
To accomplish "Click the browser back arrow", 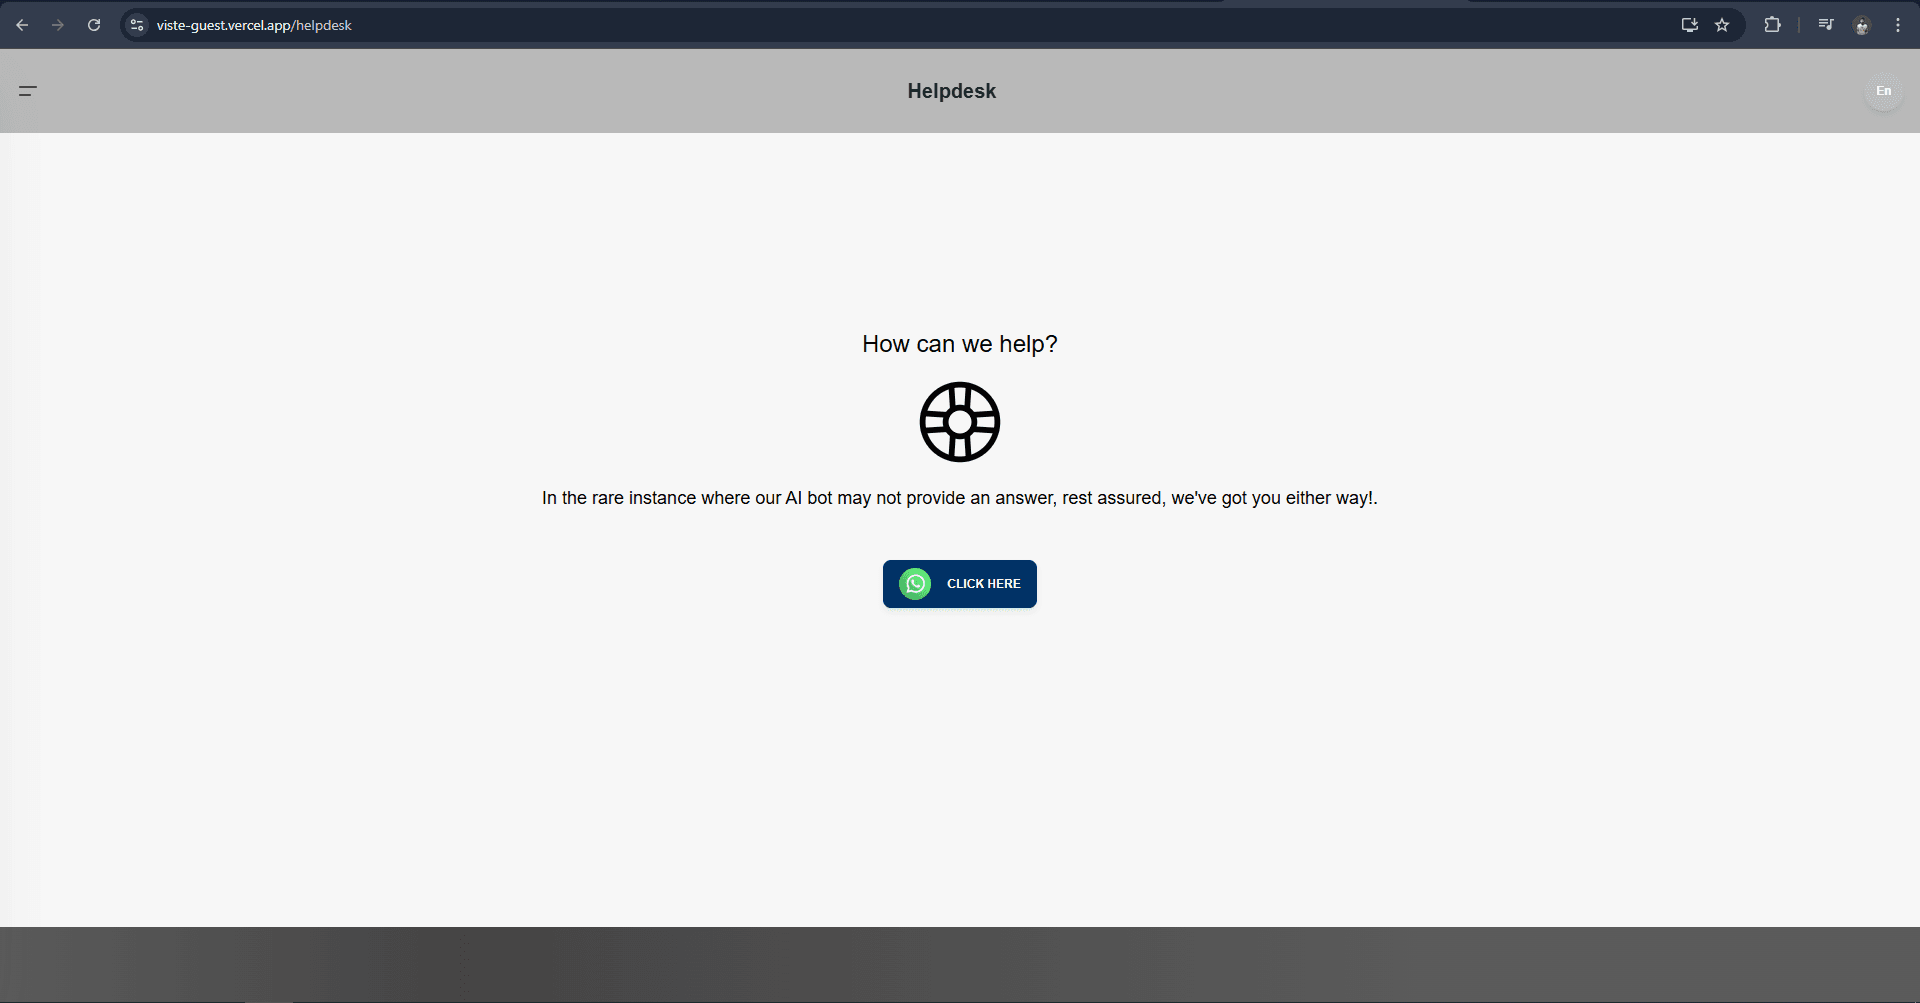I will pyautogui.click(x=22, y=25).
